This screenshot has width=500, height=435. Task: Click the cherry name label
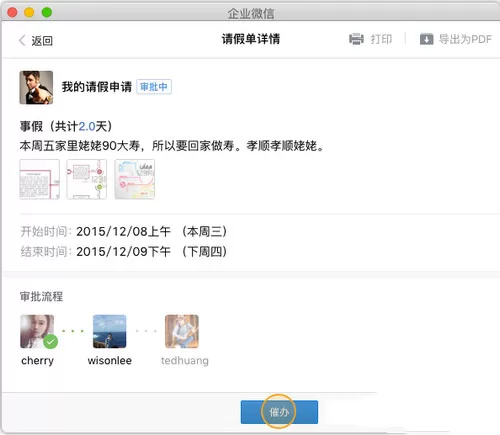37,361
